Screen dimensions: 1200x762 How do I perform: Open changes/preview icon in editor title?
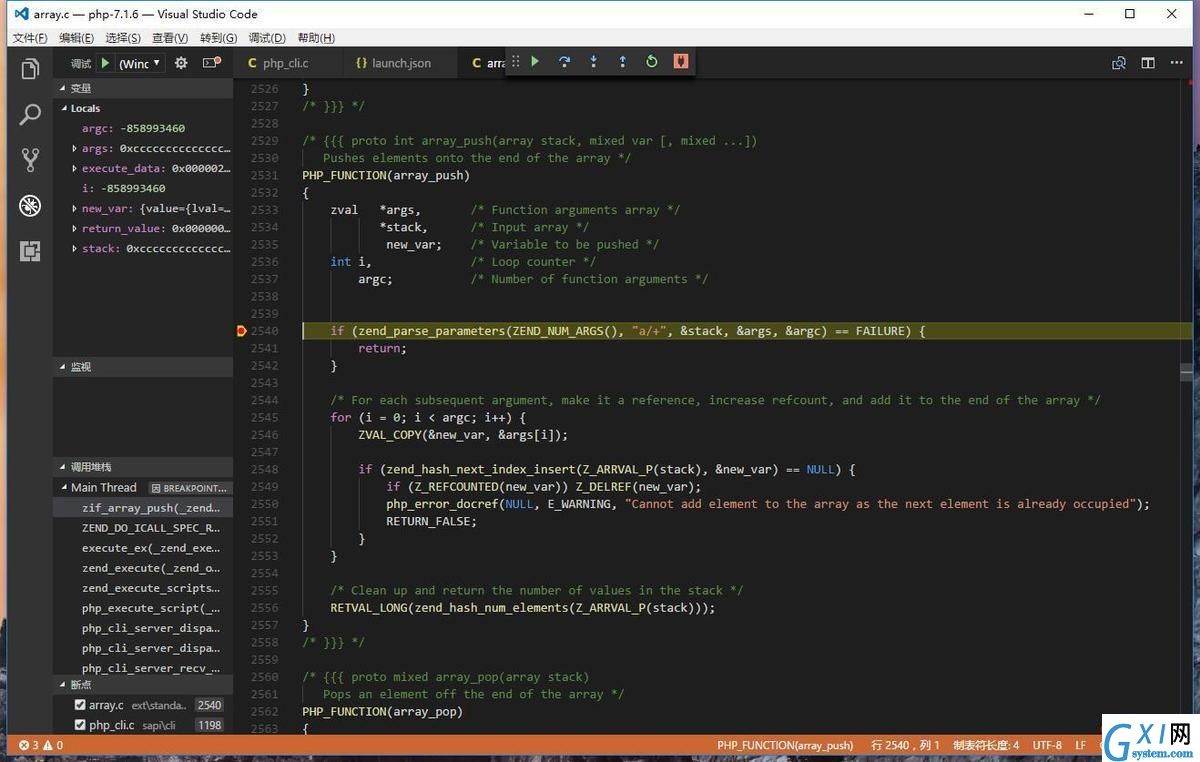1119,63
